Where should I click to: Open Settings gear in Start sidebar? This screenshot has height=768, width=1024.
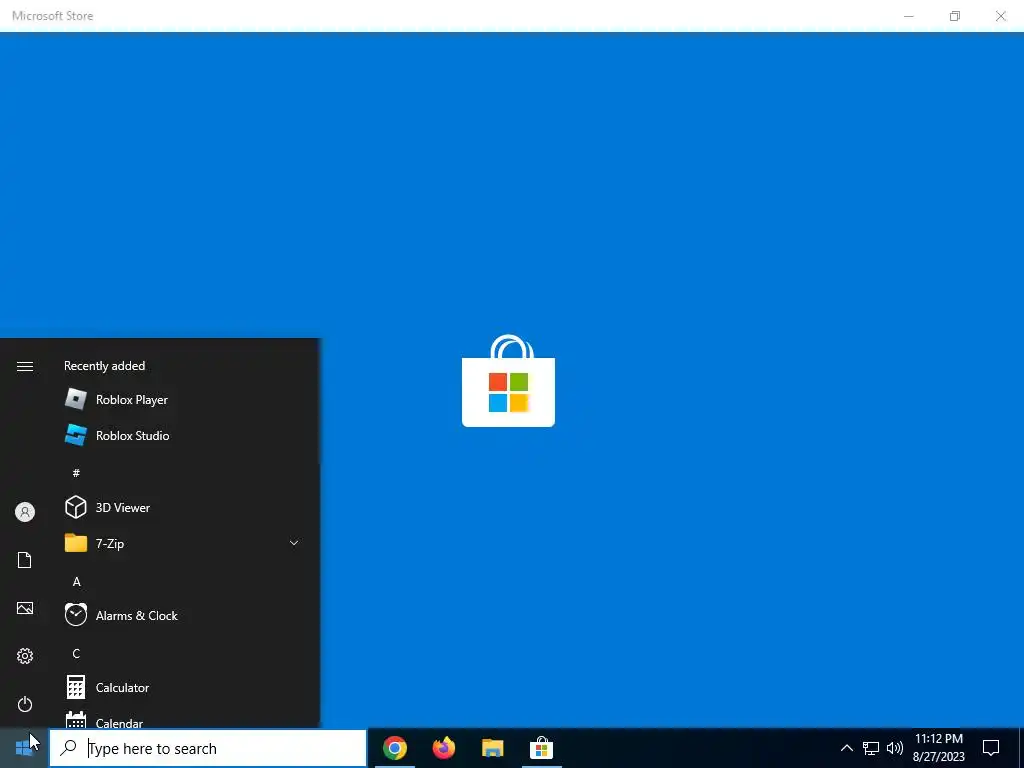[x=25, y=656]
